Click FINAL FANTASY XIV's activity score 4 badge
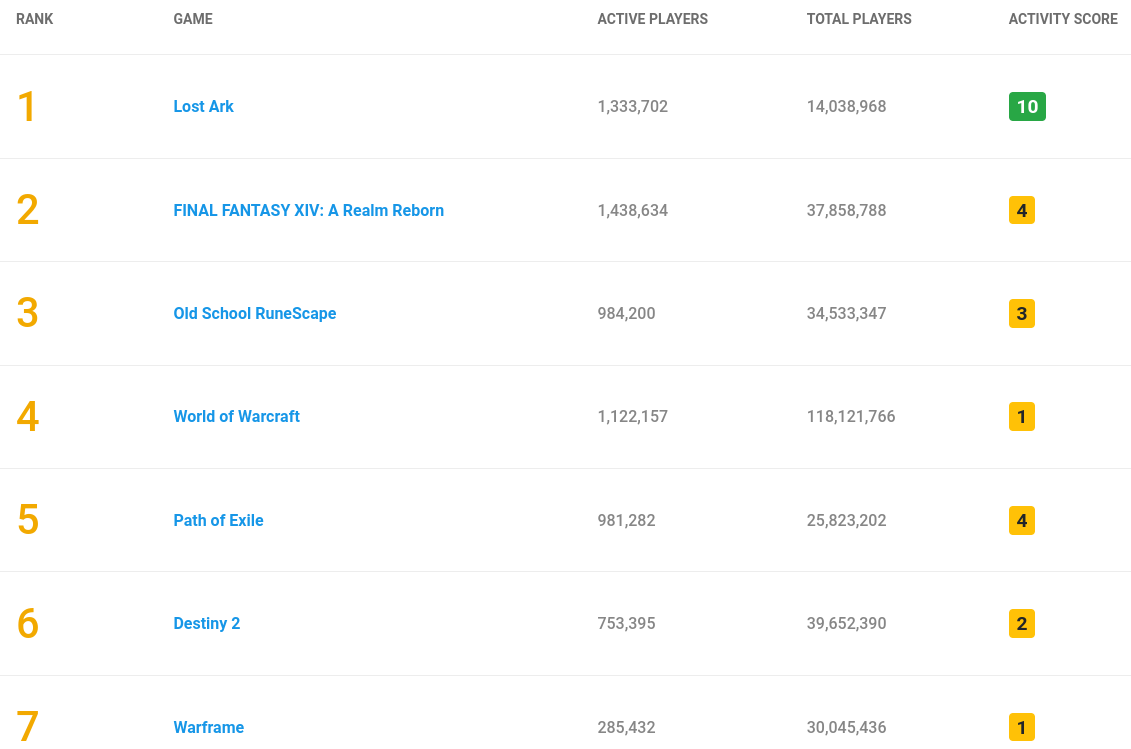The width and height of the screenshot is (1131, 749). pyautogui.click(x=1021, y=211)
